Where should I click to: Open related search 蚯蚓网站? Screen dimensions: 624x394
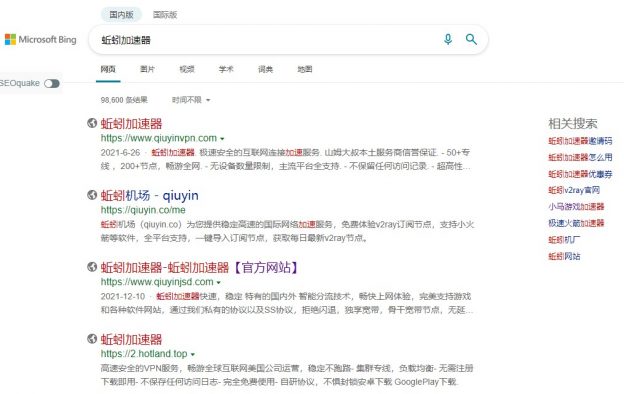564,256
